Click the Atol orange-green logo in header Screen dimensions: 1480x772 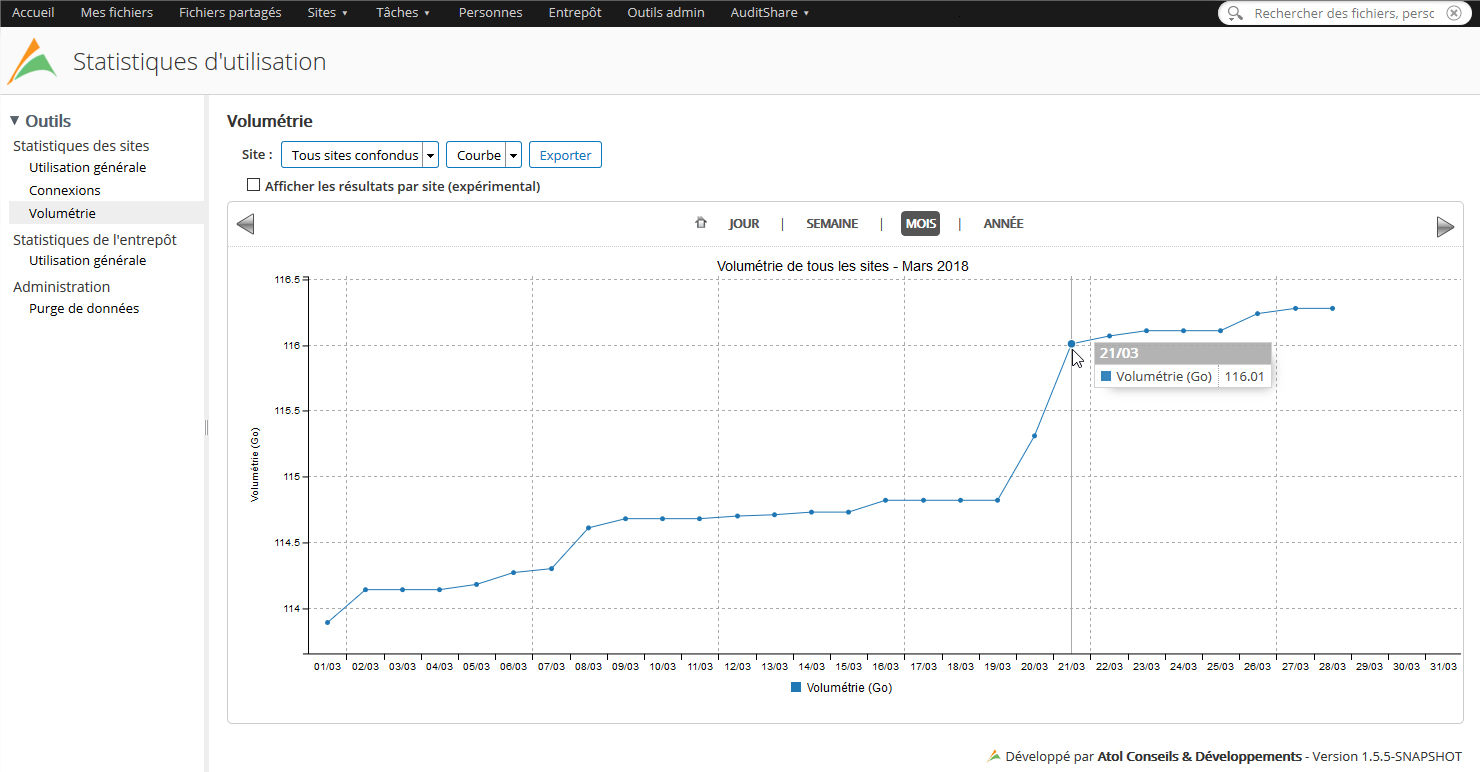pos(32,62)
